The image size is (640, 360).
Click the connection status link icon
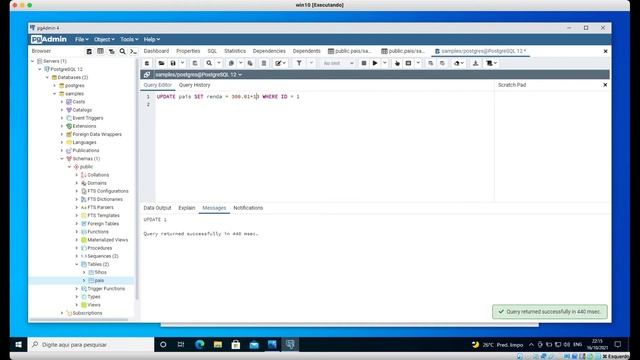point(147,75)
